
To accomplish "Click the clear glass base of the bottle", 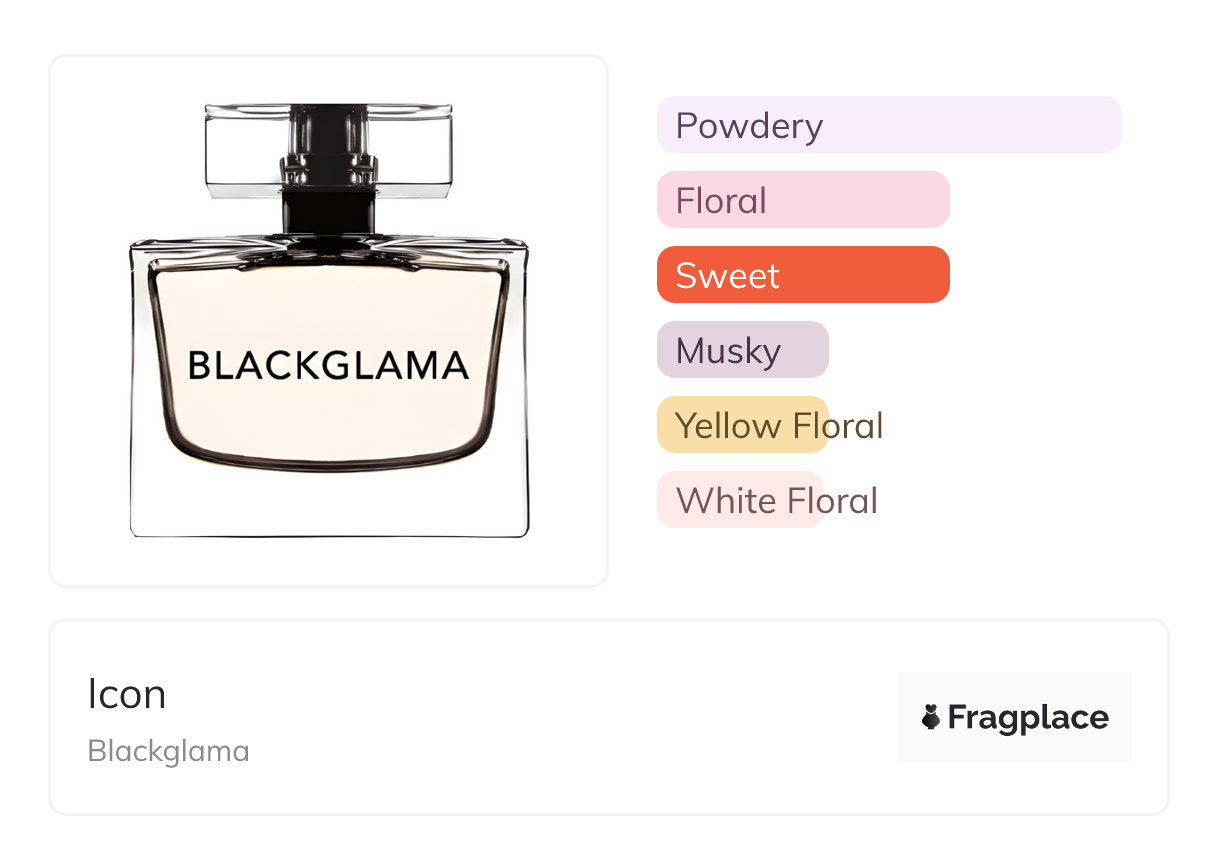I will (x=328, y=505).
